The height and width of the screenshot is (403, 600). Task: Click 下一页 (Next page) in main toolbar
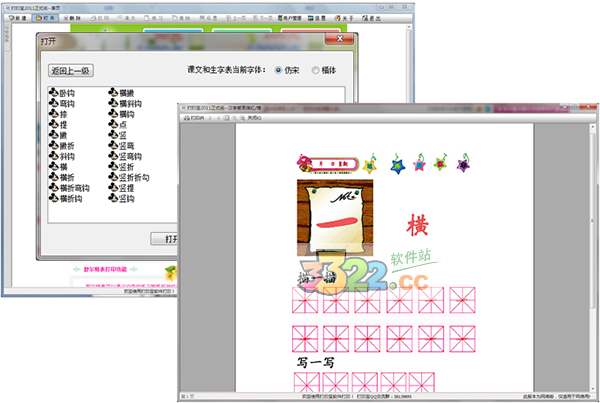262,18
